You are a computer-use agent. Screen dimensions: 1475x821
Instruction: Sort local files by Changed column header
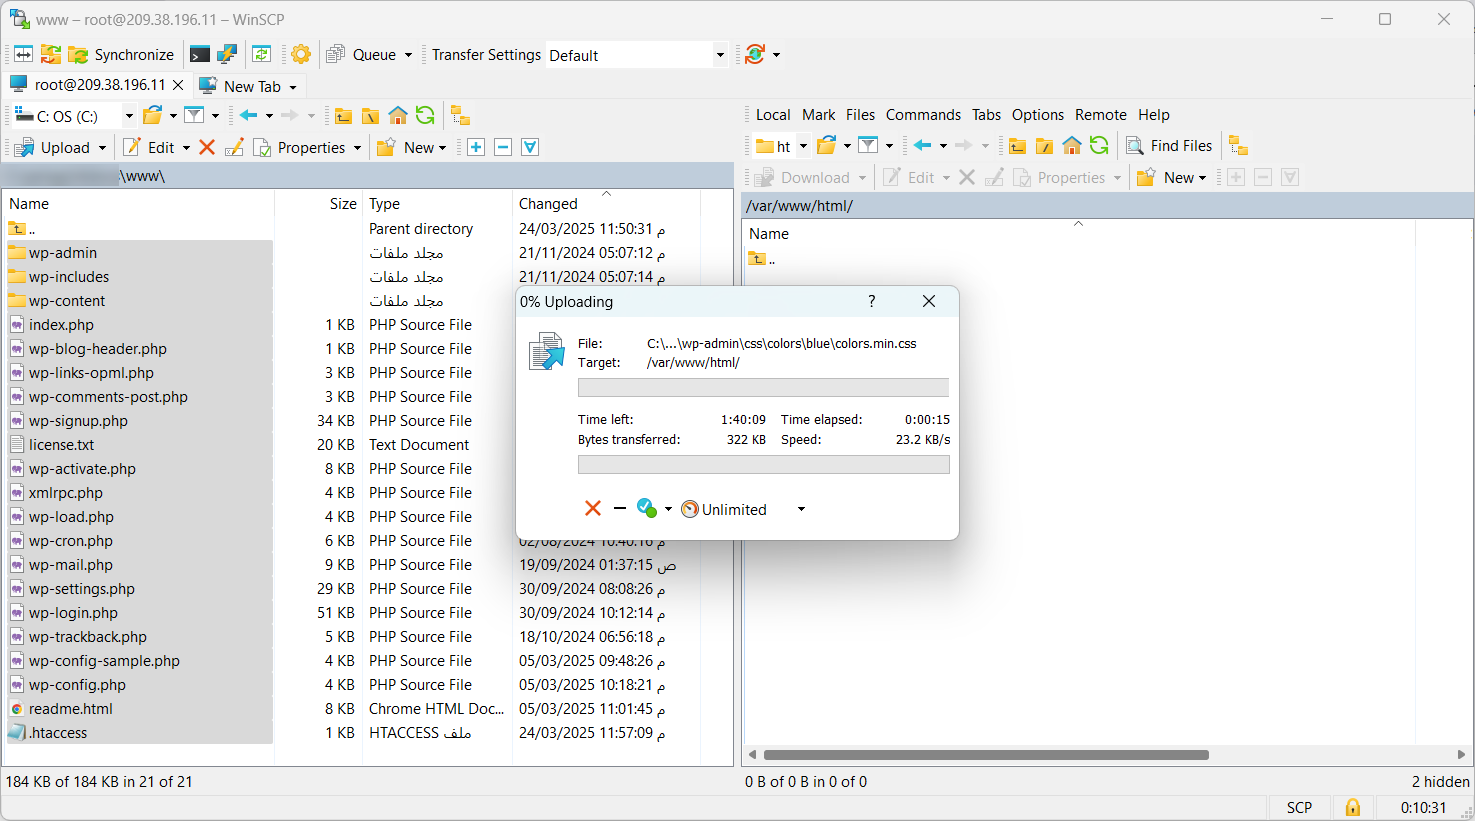click(x=606, y=203)
